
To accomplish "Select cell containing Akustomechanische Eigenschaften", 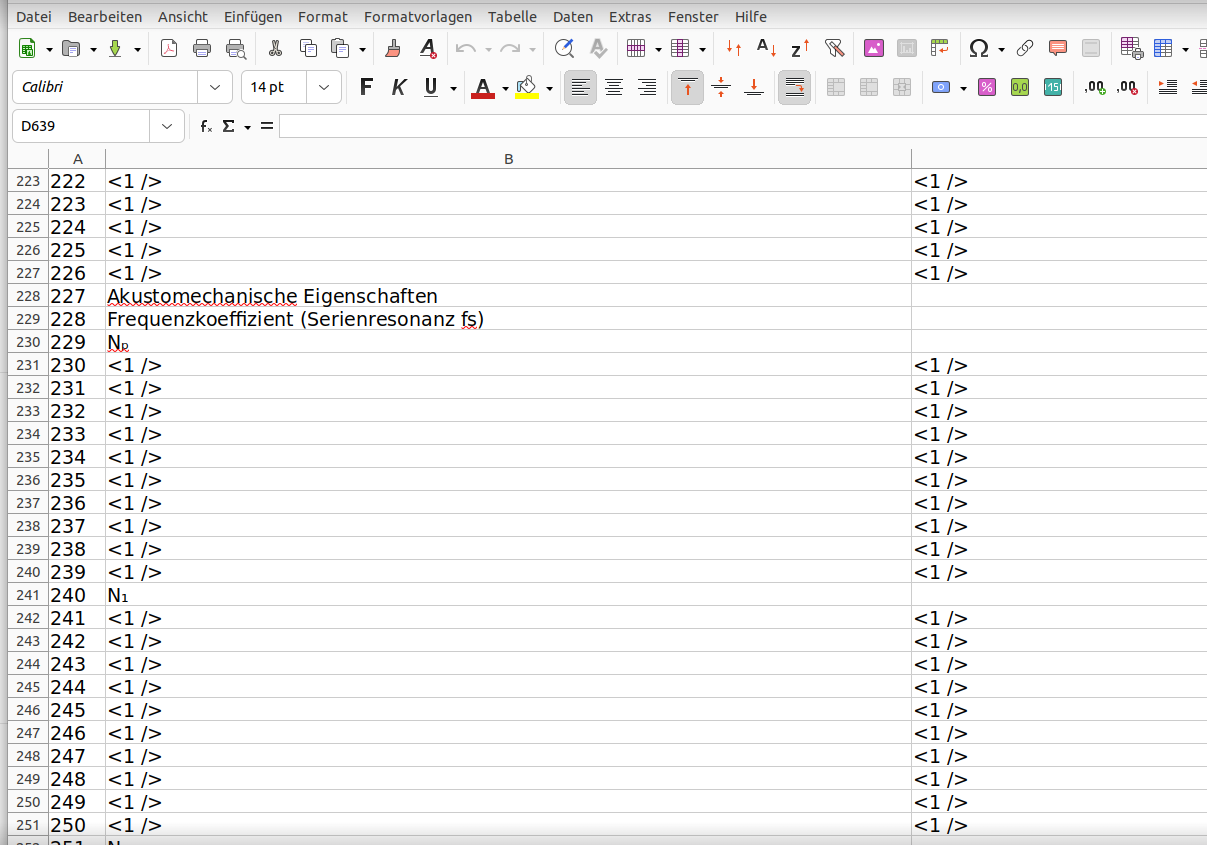I will [272, 296].
